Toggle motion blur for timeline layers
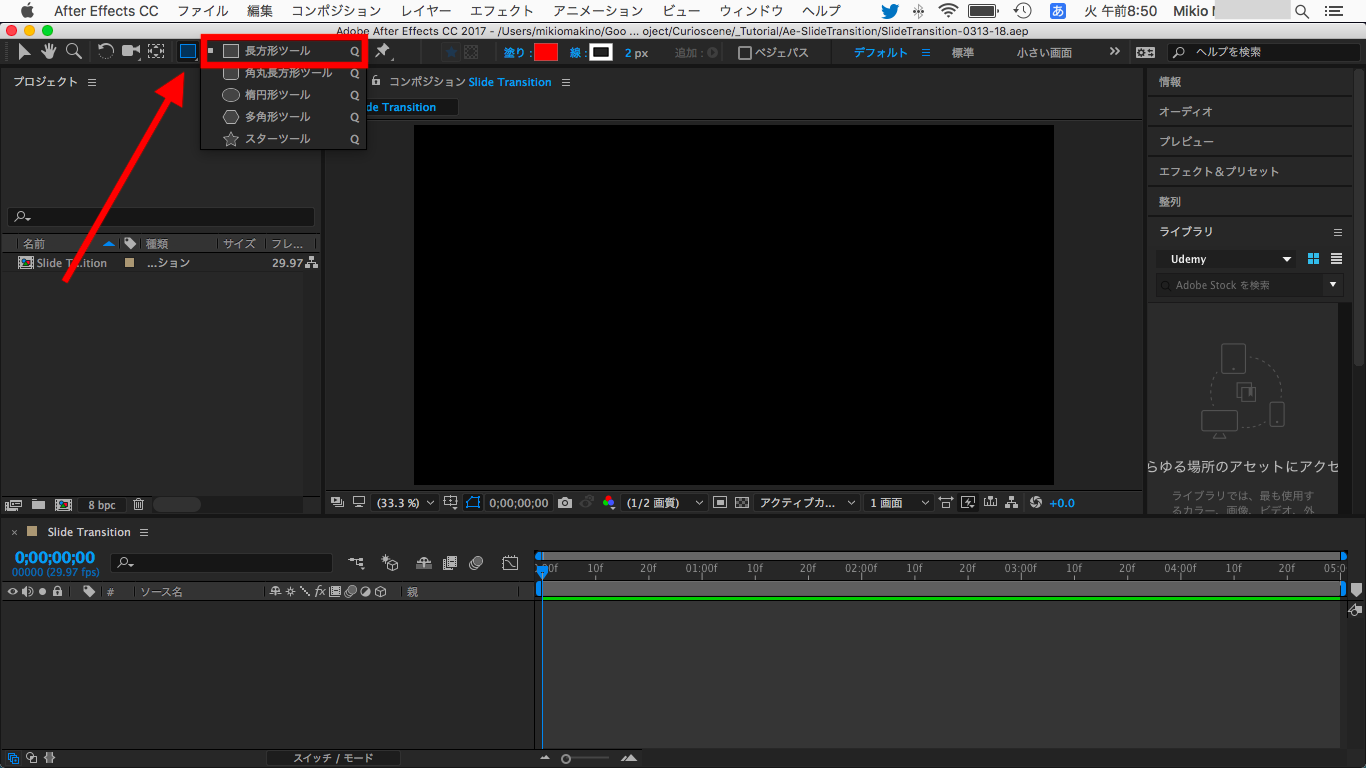The height and width of the screenshot is (768, 1366). [476, 563]
